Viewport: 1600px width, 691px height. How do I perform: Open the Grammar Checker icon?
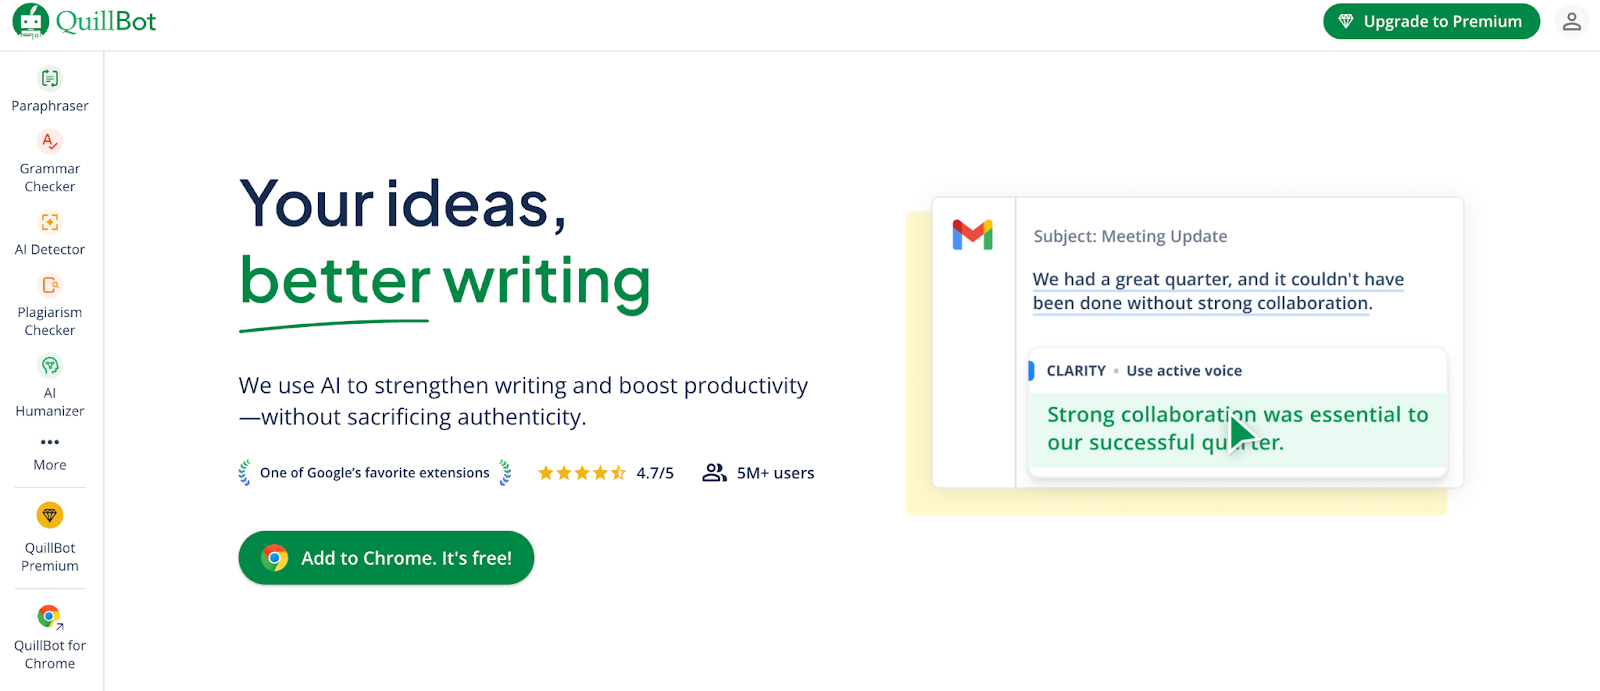pyautogui.click(x=50, y=142)
